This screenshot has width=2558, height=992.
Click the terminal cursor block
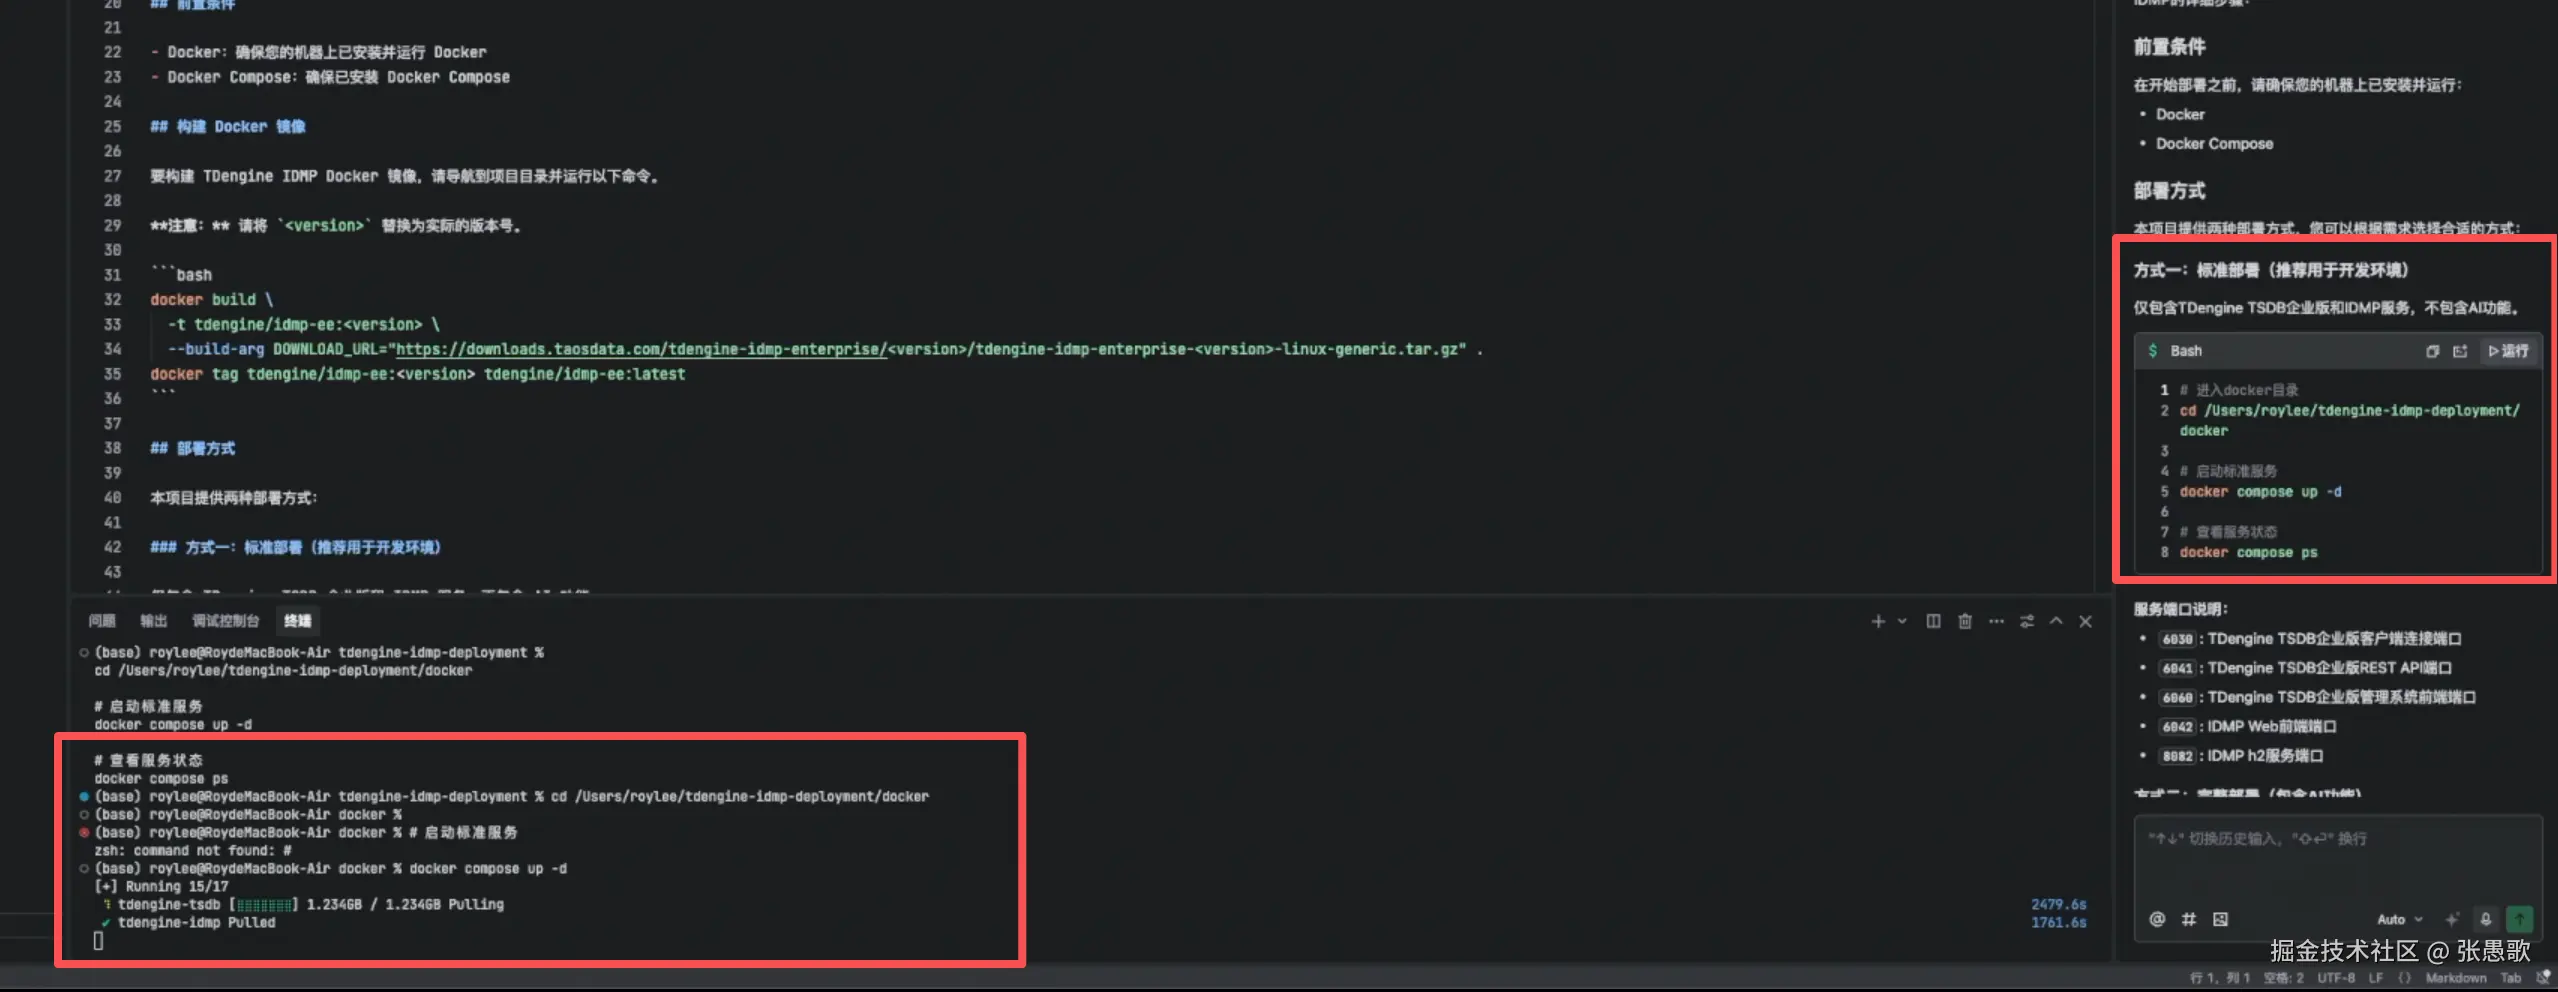pos(98,941)
